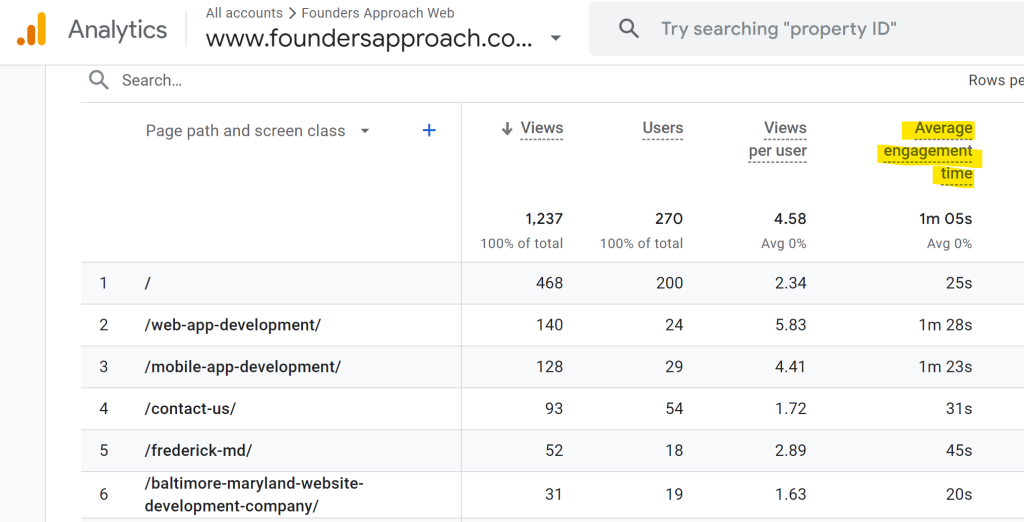Image resolution: width=1024 pixels, height=522 pixels.
Task: Sort by Average engagement time header
Action: [927, 151]
